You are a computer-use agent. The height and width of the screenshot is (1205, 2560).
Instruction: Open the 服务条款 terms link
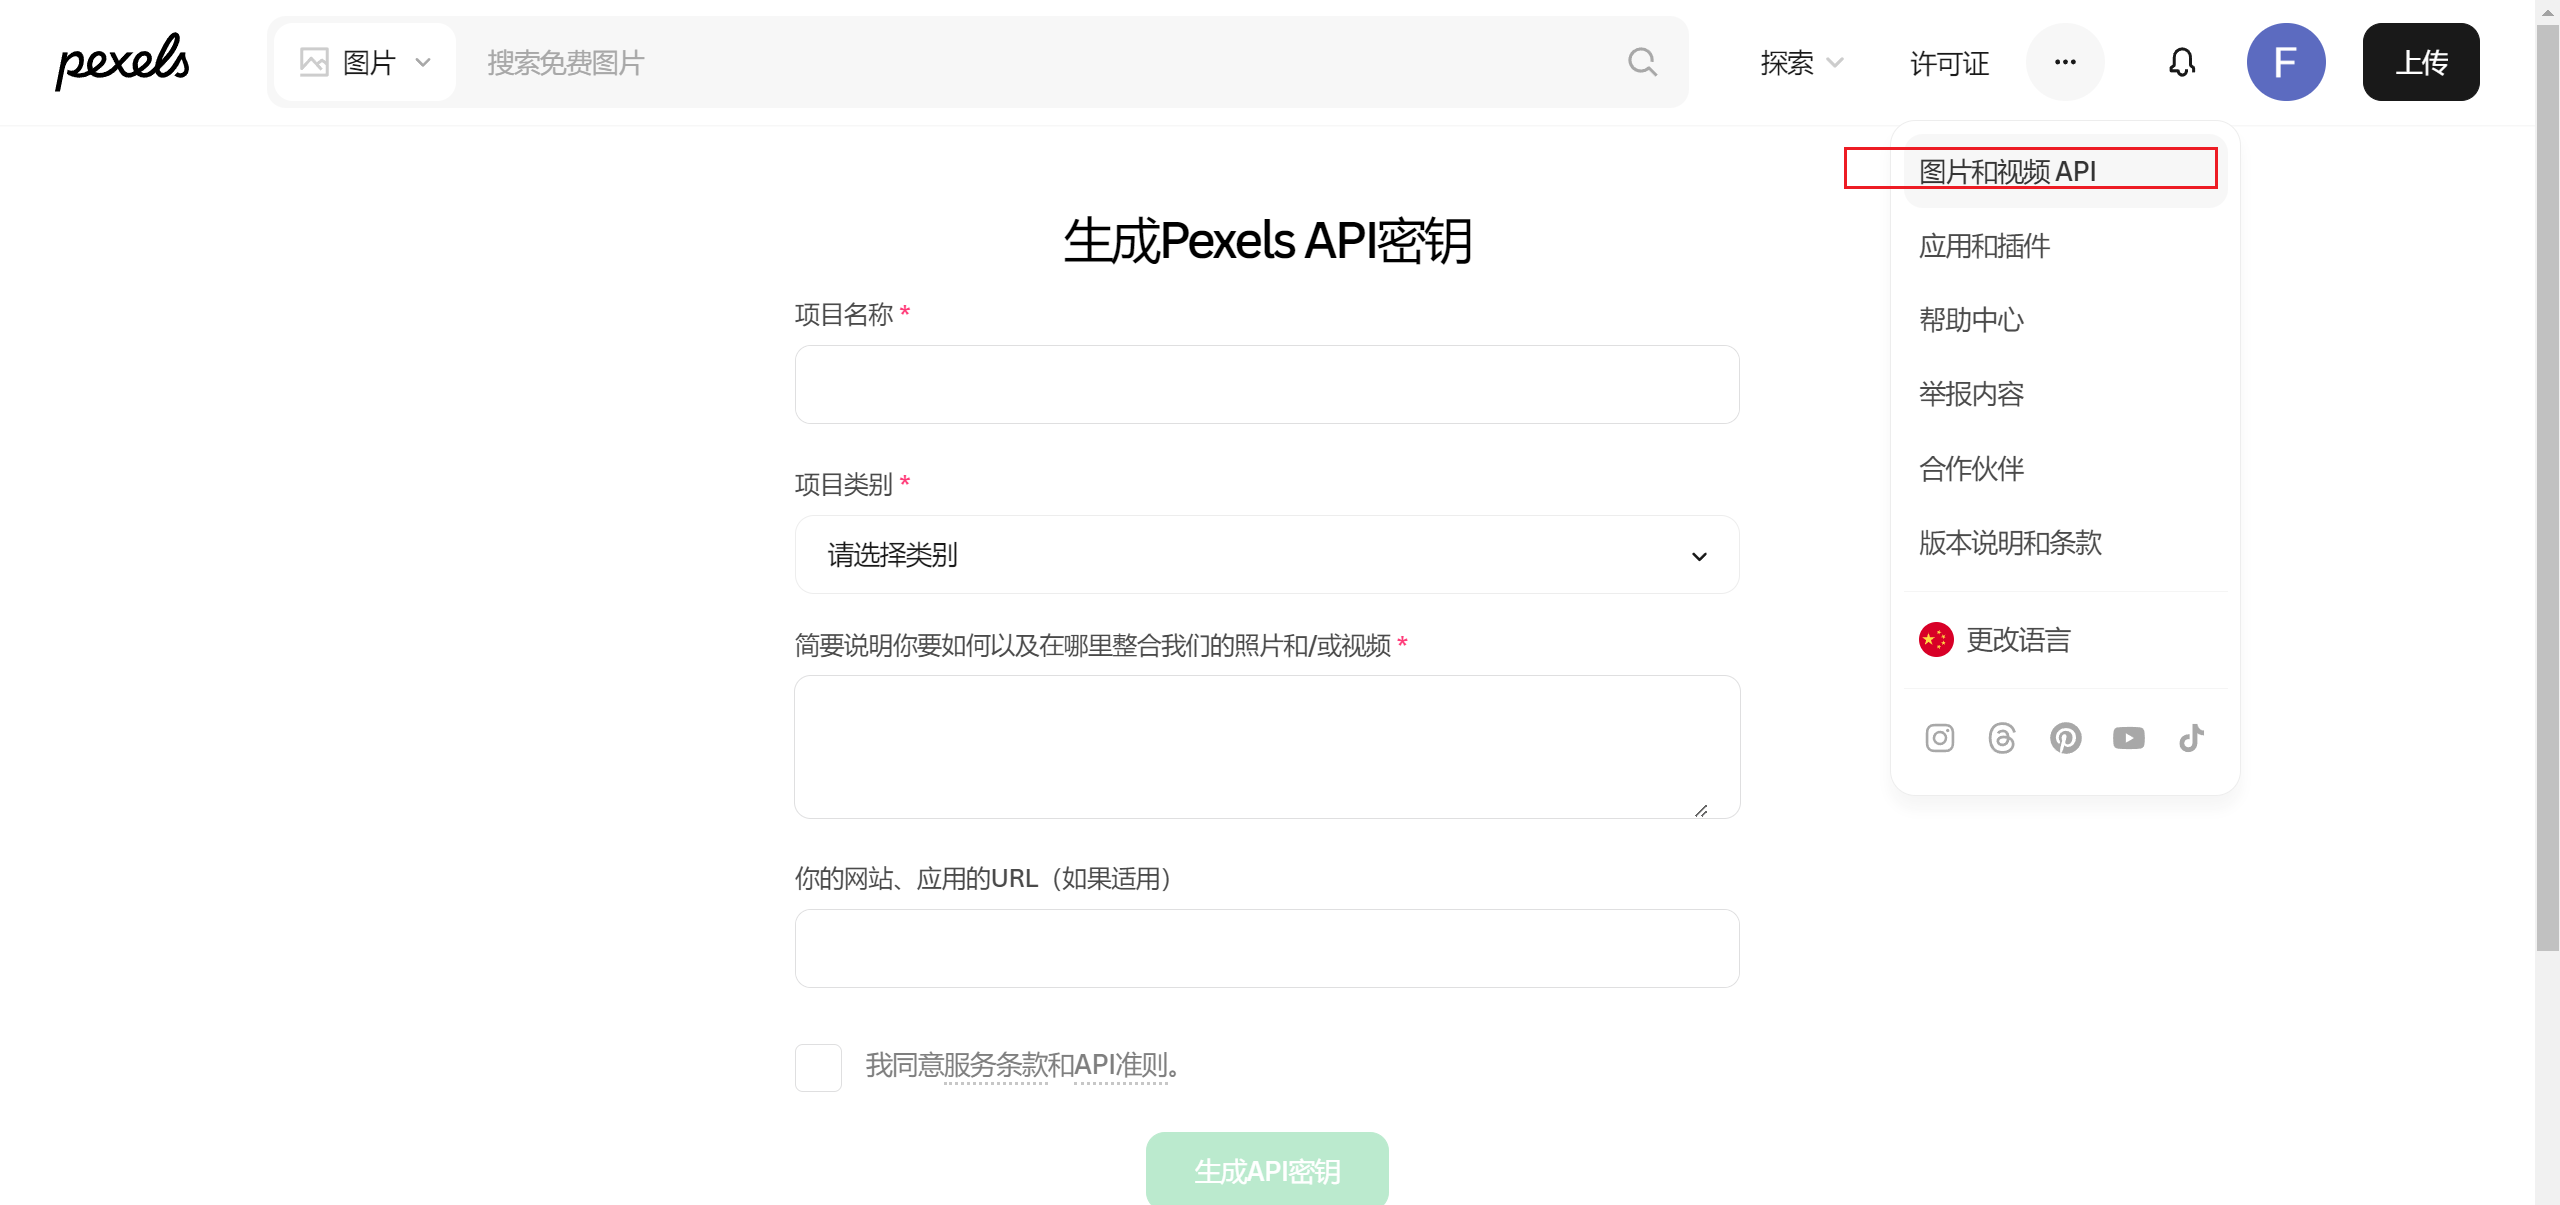(x=995, y=1066)
